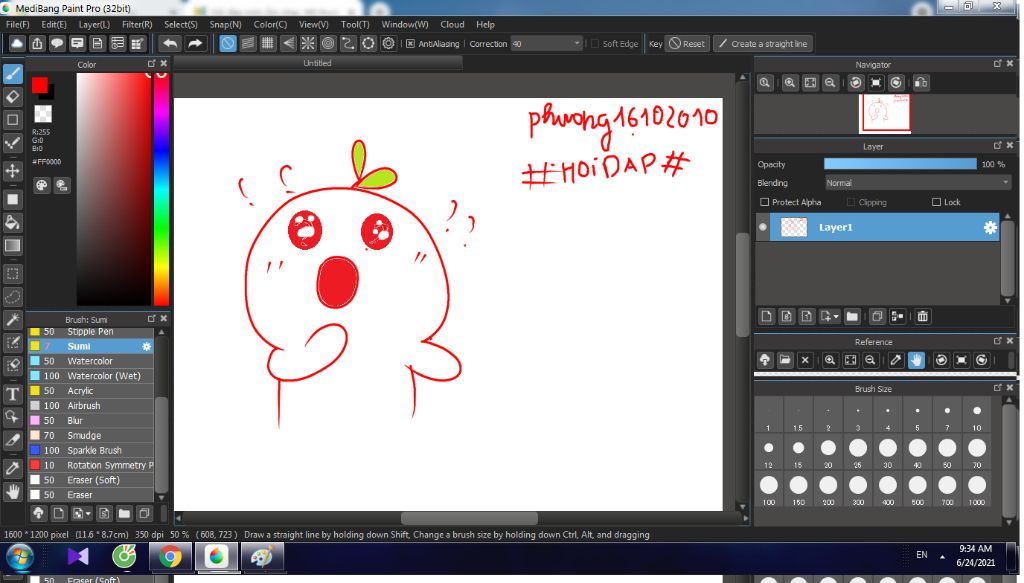The height and width of the screenshot is (583, 1024).
Task: Create a new layer folder
Action: coord(852,317)
